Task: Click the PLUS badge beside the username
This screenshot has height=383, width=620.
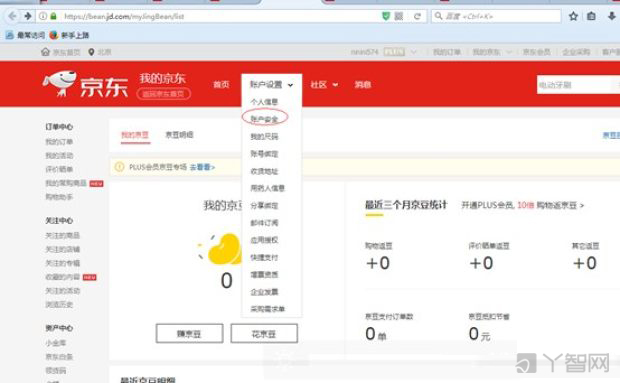Action: pyautogui.click(x=394, y=52)
